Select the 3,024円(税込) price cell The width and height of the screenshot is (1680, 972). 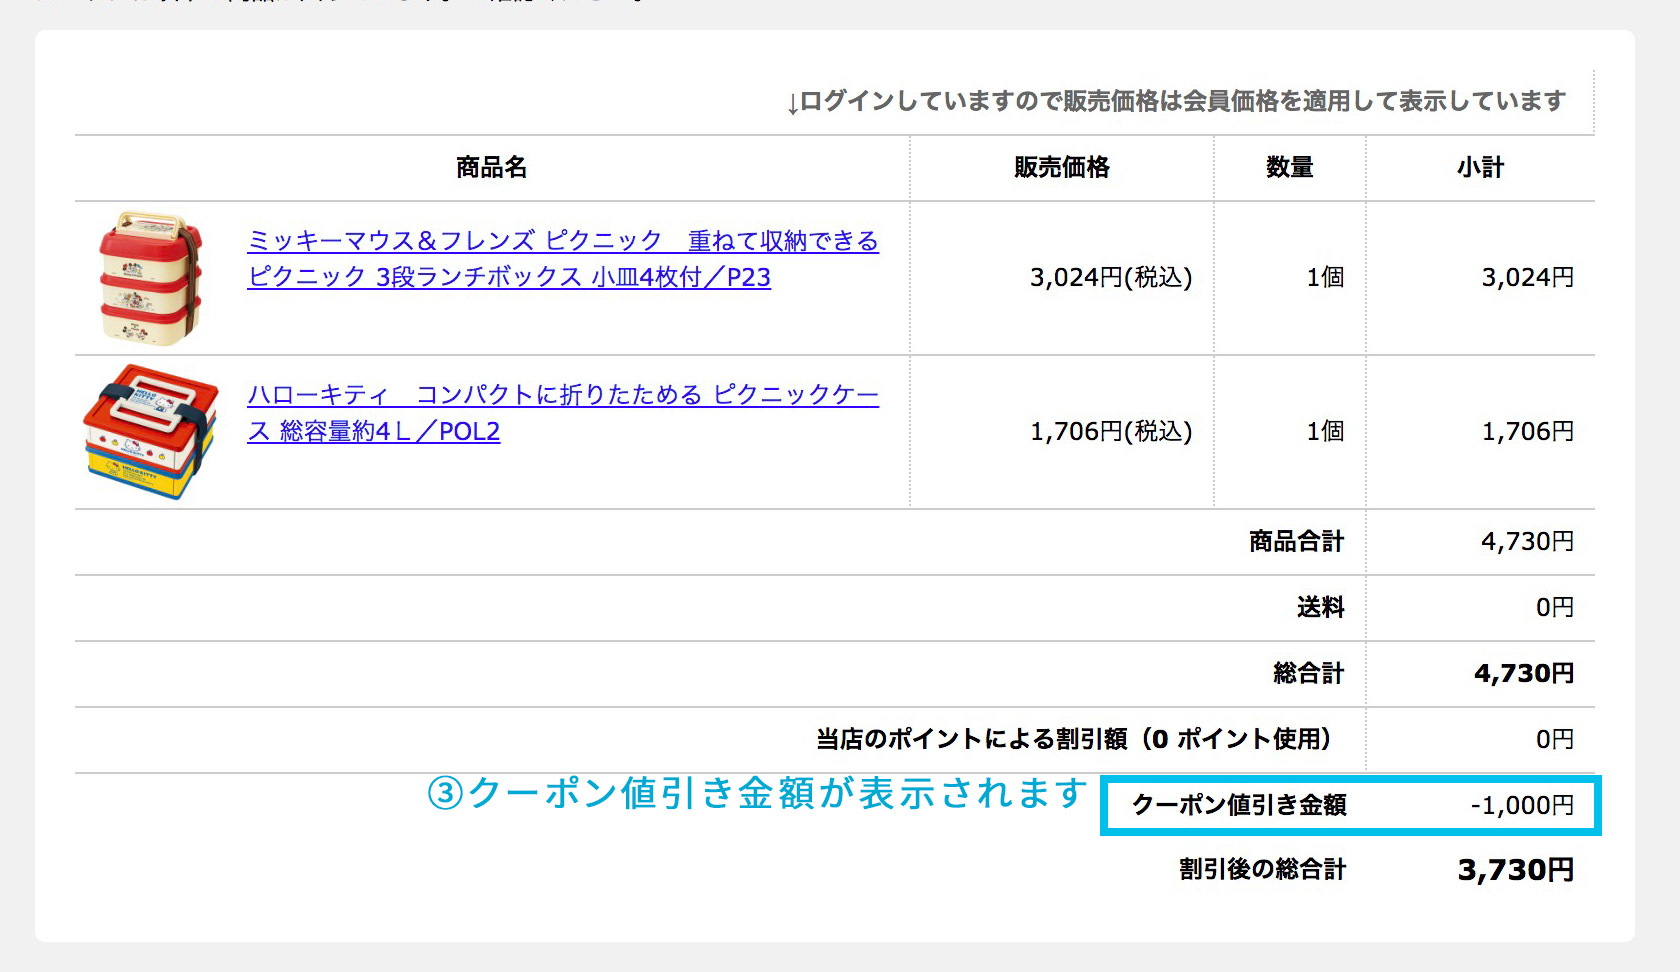1111,277
